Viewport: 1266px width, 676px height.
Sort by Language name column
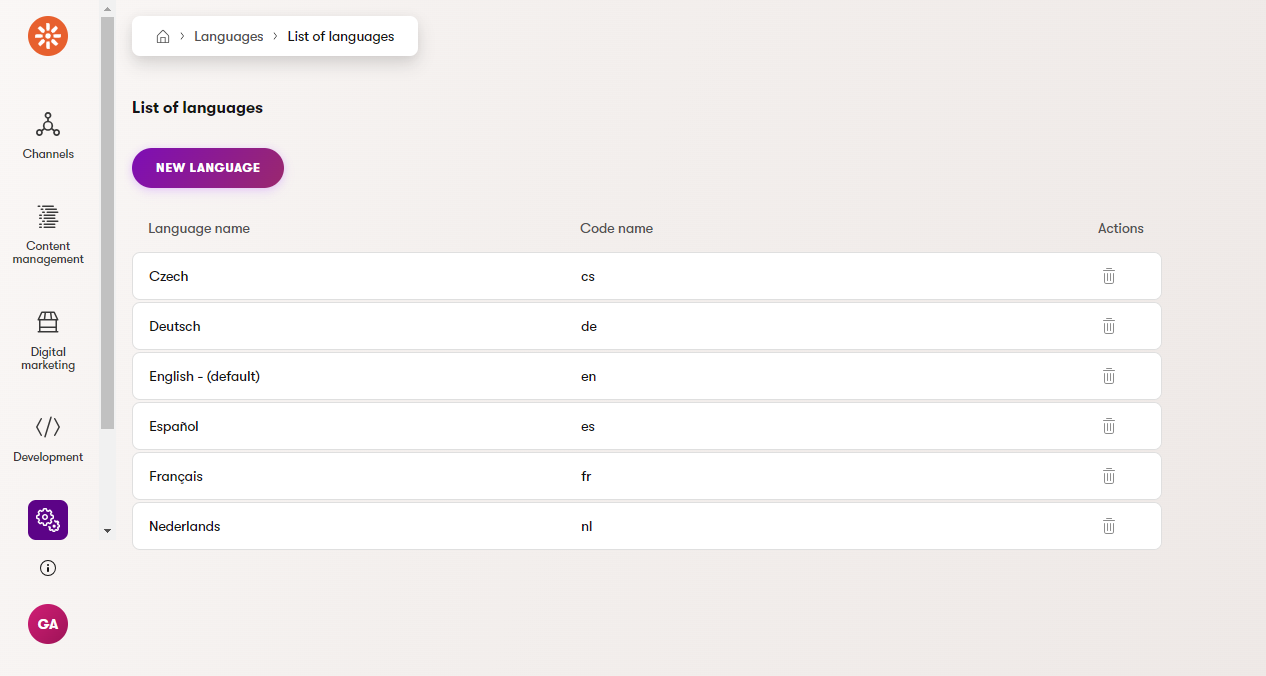coord(199,228)
